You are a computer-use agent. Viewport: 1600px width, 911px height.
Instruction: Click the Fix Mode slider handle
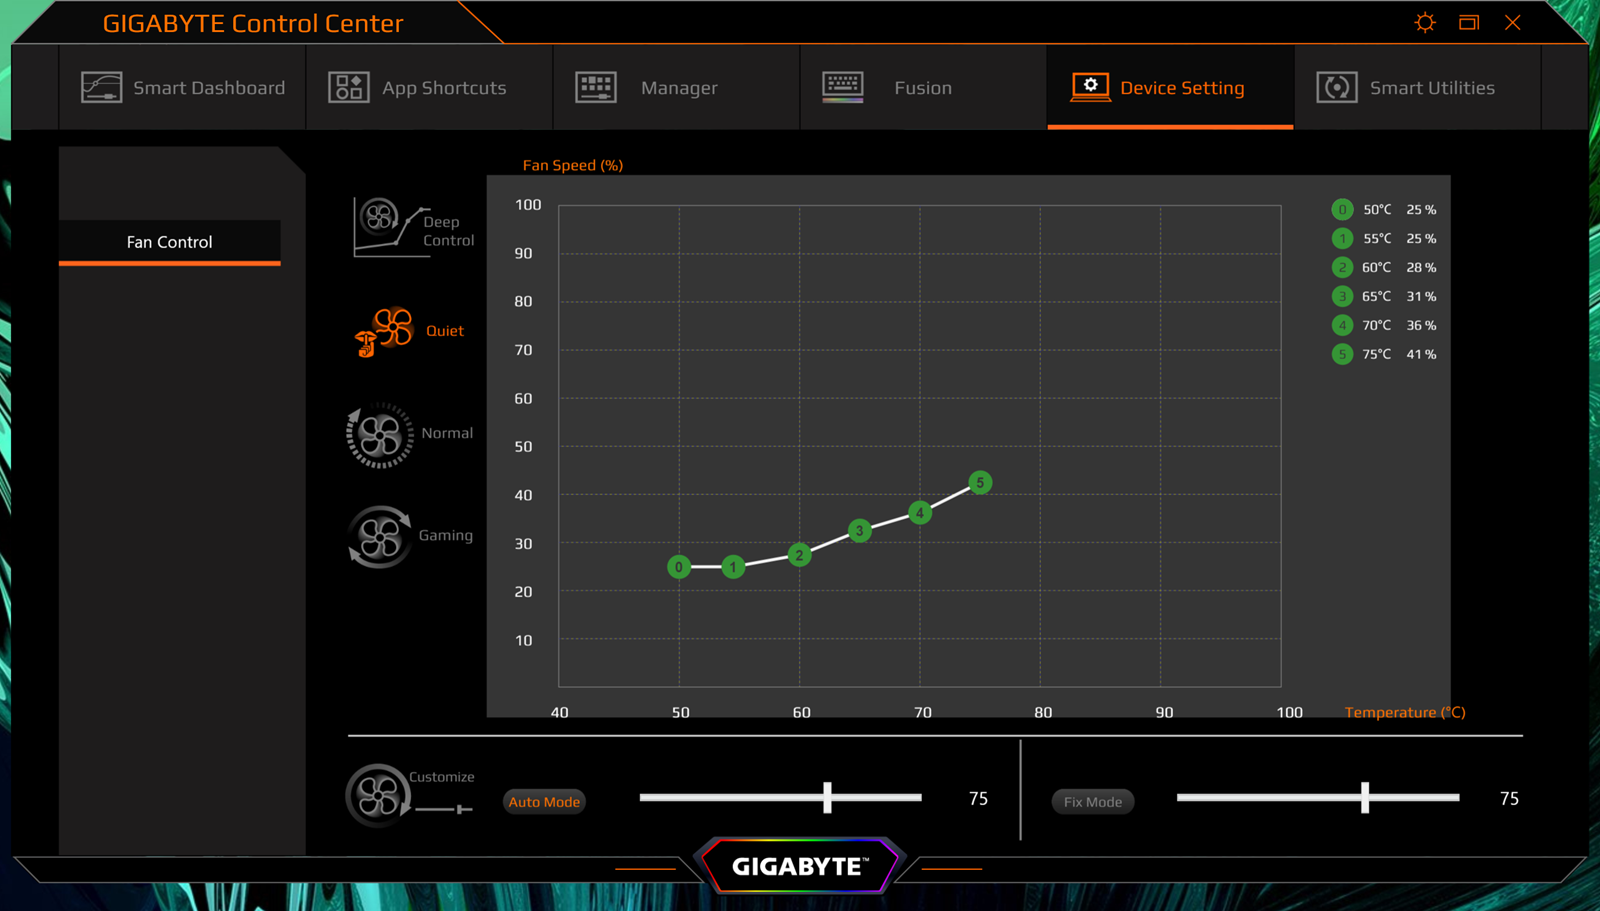click(x=1365, y=797)
